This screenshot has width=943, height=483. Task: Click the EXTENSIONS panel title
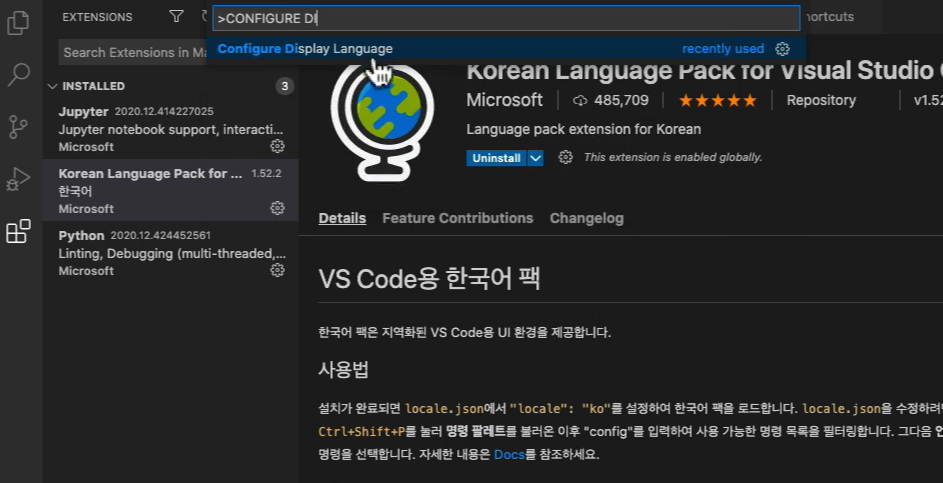click(97, 17)
